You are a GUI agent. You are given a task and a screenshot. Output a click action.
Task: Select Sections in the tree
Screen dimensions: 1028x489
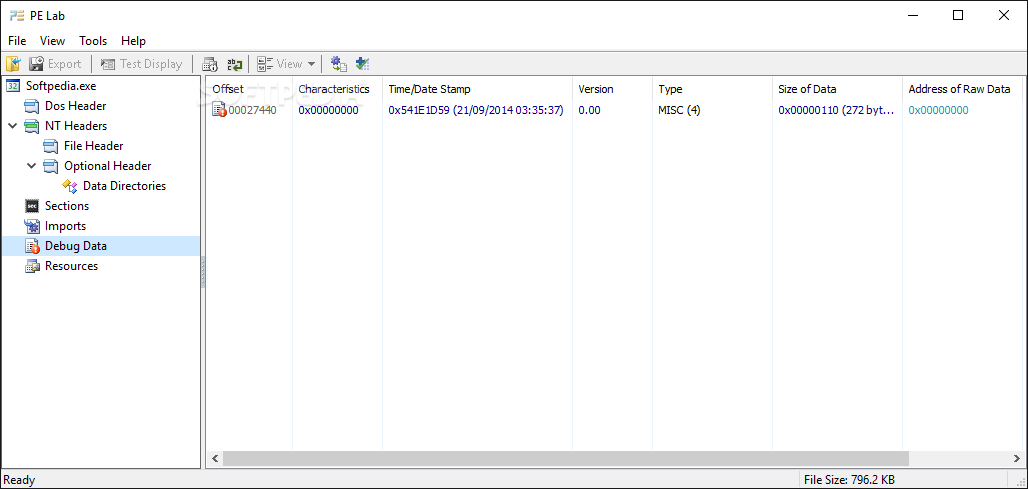point(67,206)
